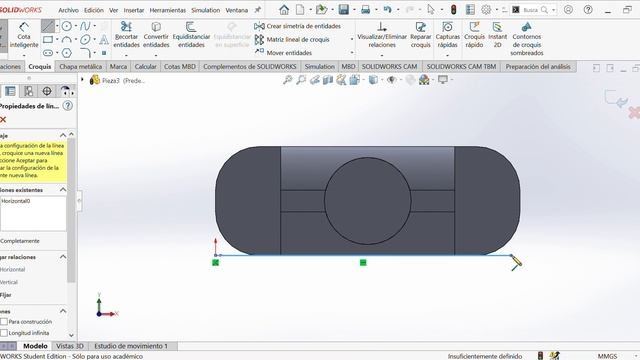Click Matriz lineal de croquis
Image resolution: width=640 pixels, height=360 pixels.
pyautogui.click(x=292, y=40)
